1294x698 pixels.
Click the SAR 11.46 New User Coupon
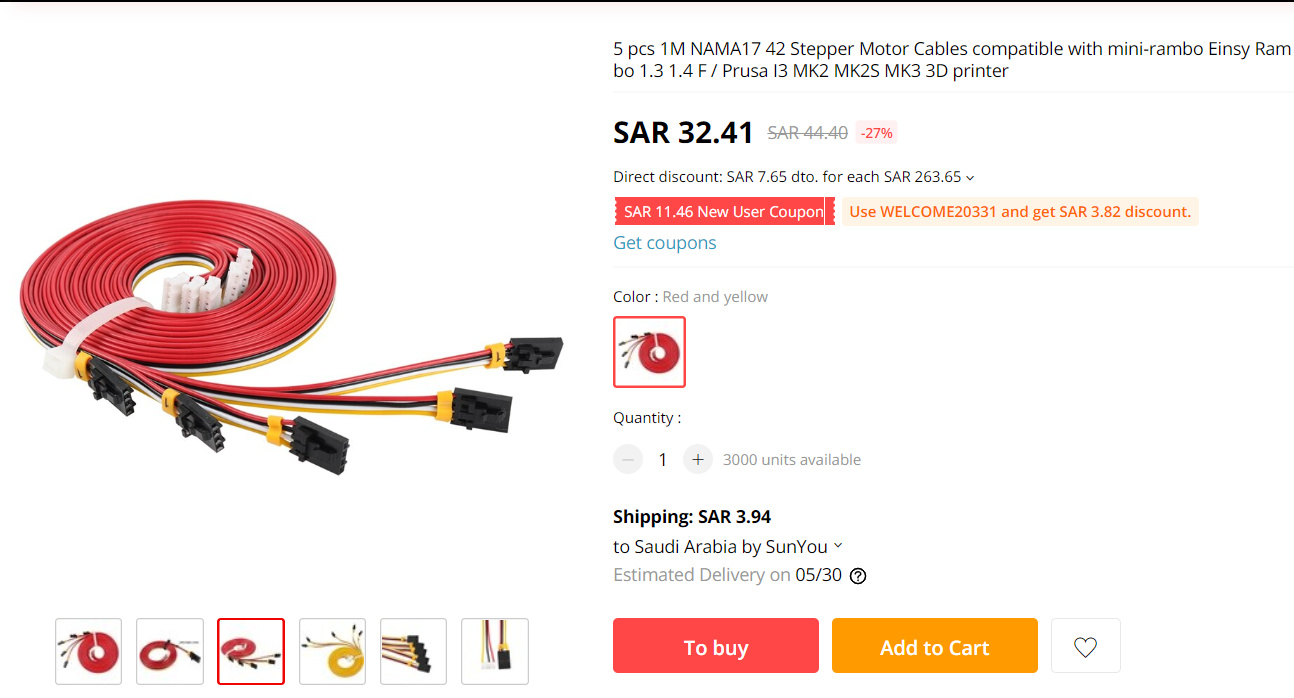click(724, 212)
